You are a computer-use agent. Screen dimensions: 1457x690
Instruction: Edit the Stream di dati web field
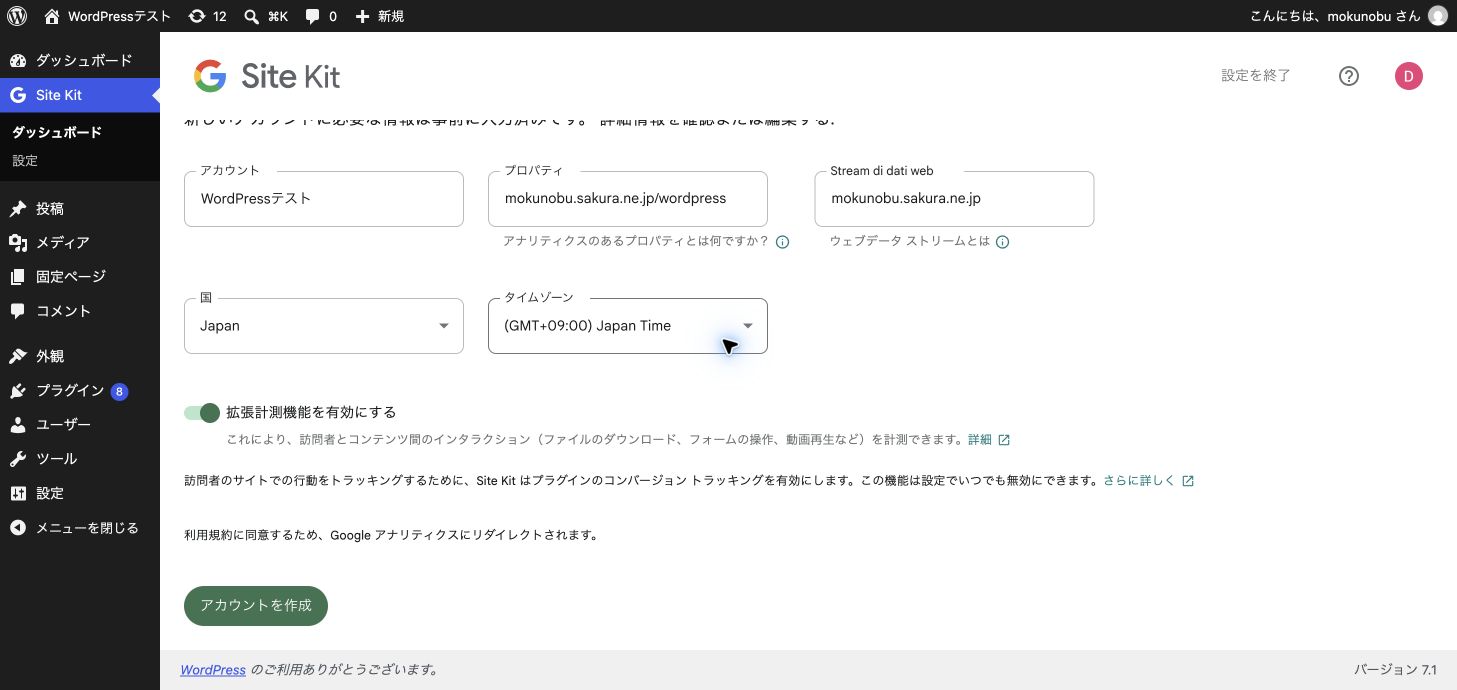click(x=954, y=199)
